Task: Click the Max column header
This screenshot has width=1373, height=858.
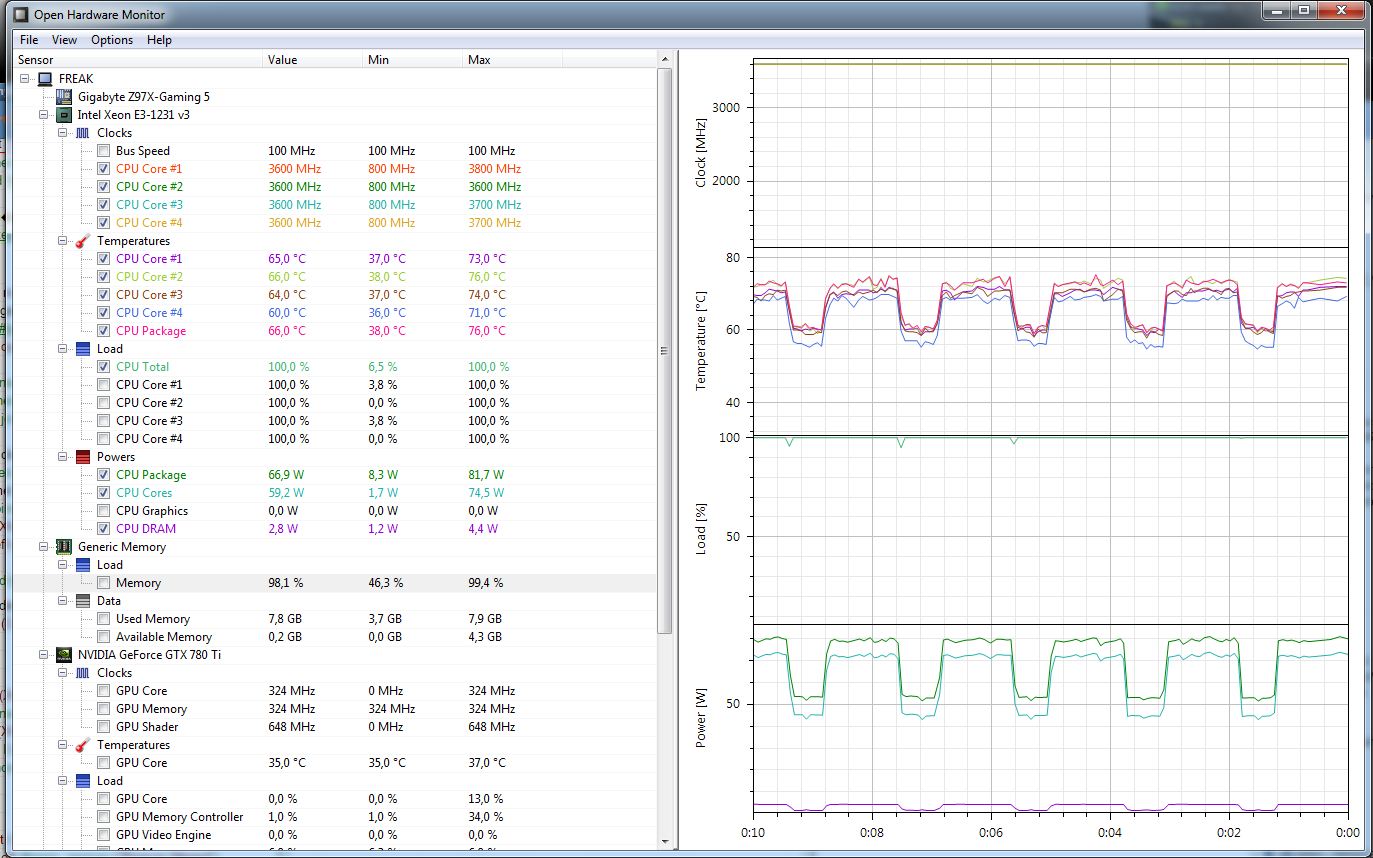Action: 512,60
